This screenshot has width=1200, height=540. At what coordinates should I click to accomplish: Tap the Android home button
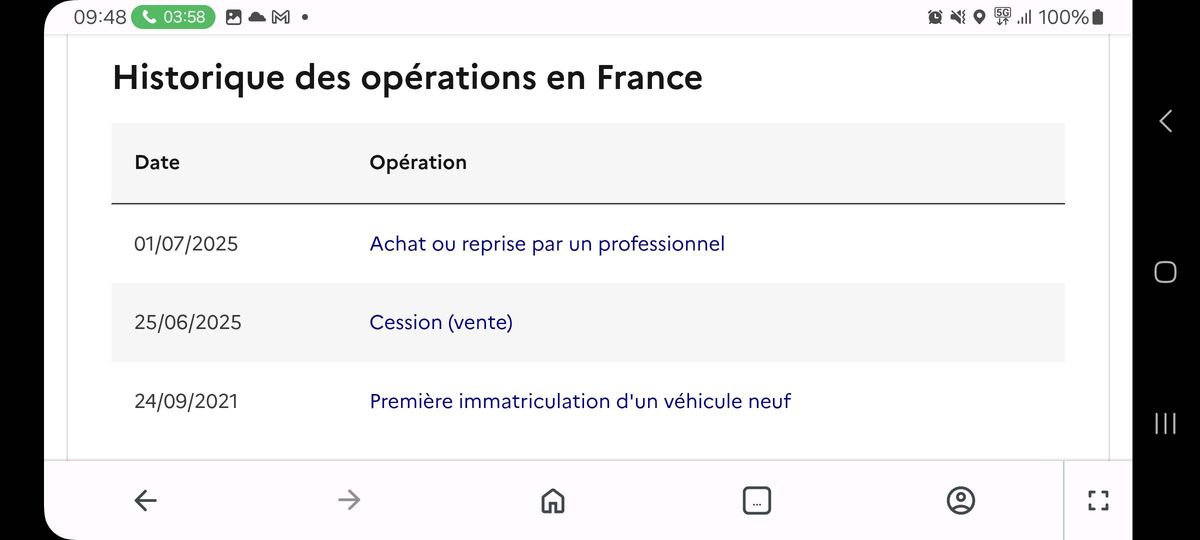pos(1165,272)
